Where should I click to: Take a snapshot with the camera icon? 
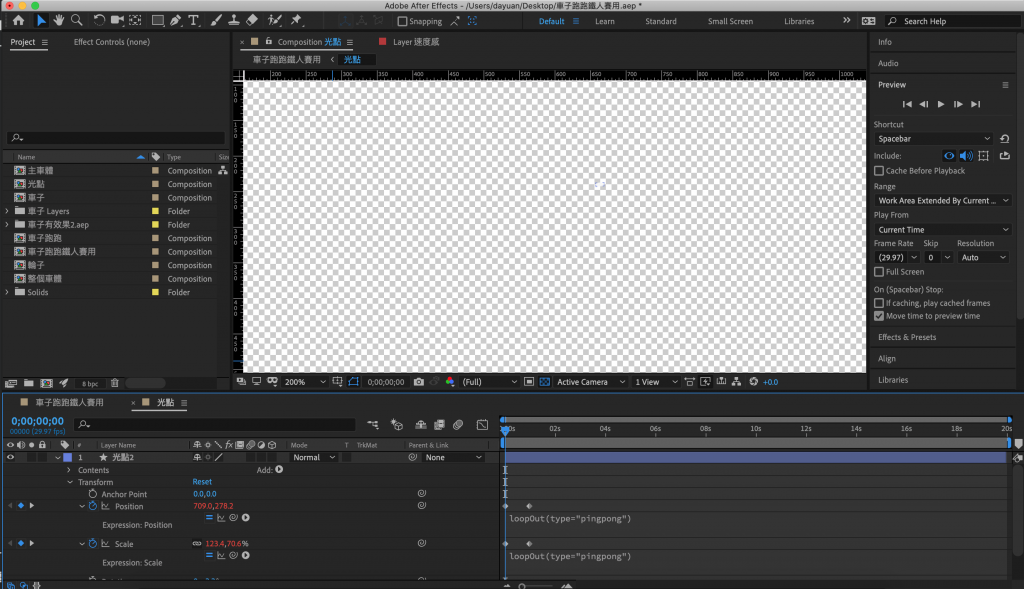click(419, 382)
